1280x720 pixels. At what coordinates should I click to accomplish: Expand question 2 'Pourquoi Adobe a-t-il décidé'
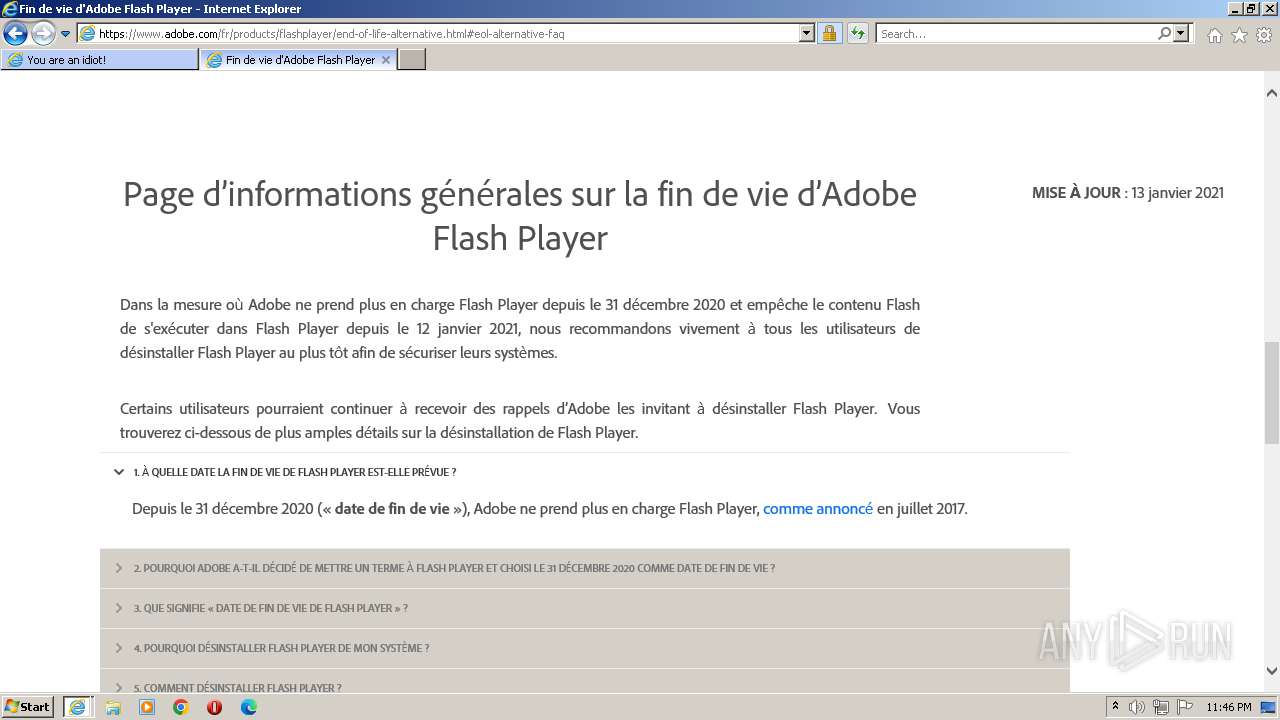[585, 568]
